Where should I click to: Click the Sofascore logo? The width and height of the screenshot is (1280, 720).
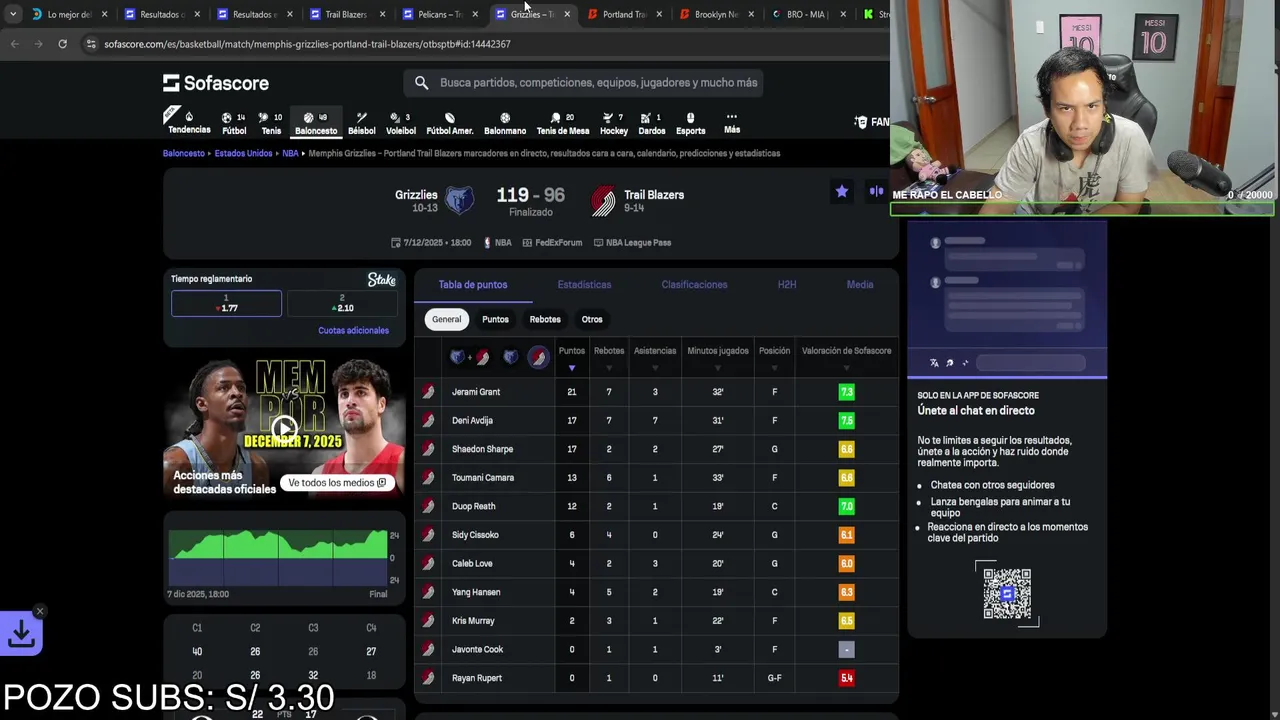point(216,83)
